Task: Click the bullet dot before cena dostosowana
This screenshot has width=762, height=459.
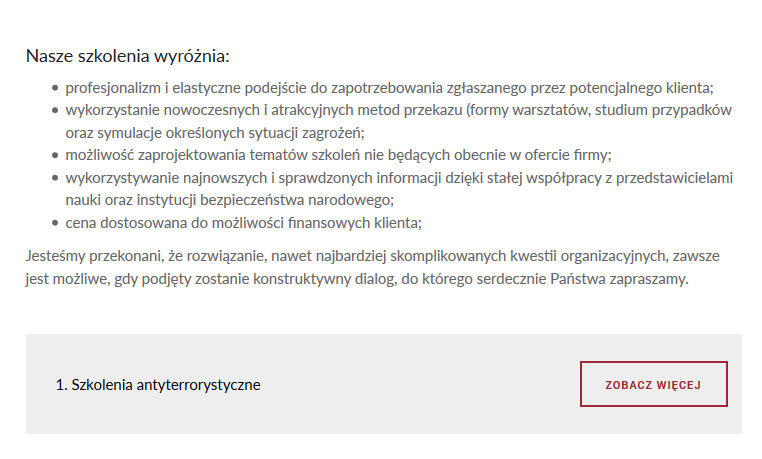Action: (54, 222)
